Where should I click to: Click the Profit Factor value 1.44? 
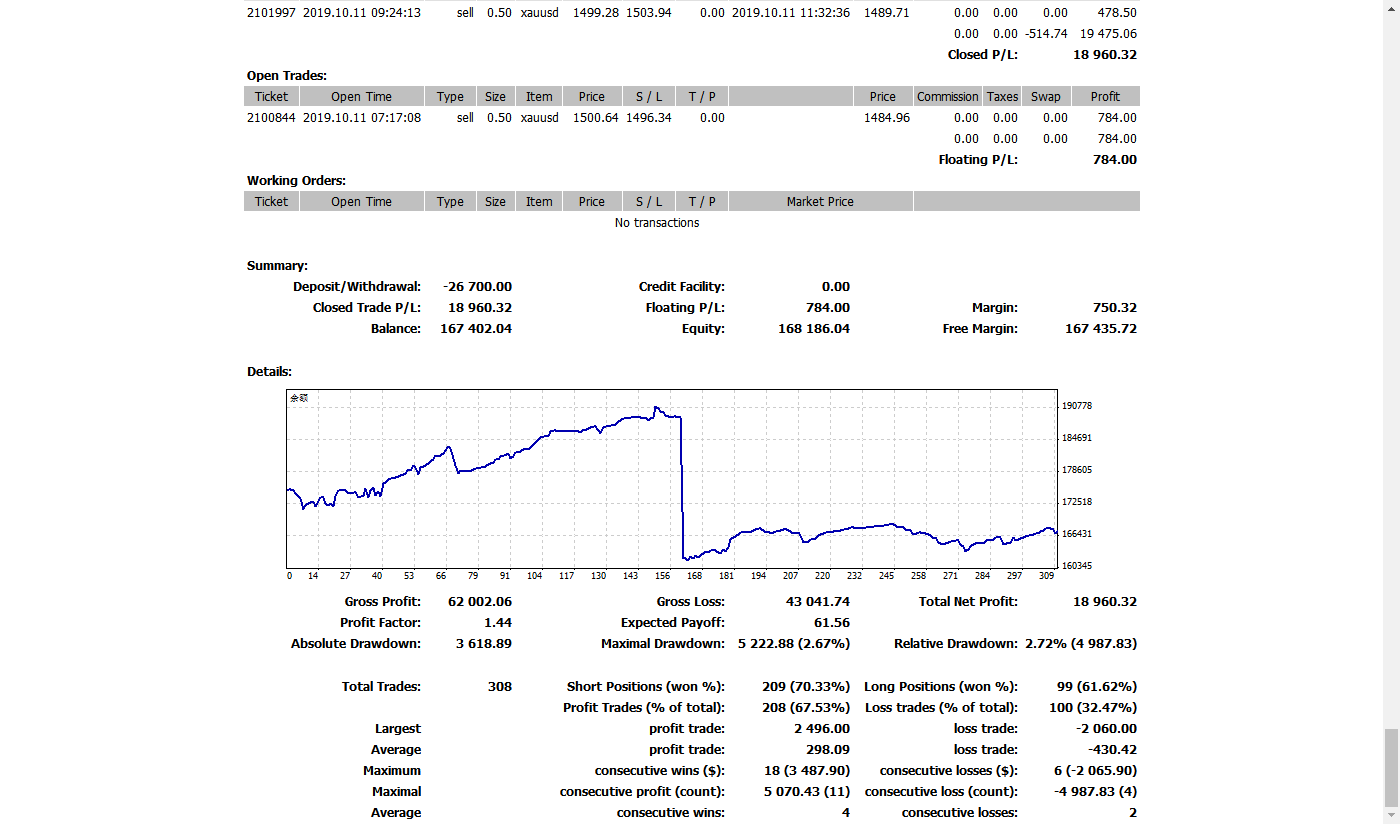(x=498, y=623)
